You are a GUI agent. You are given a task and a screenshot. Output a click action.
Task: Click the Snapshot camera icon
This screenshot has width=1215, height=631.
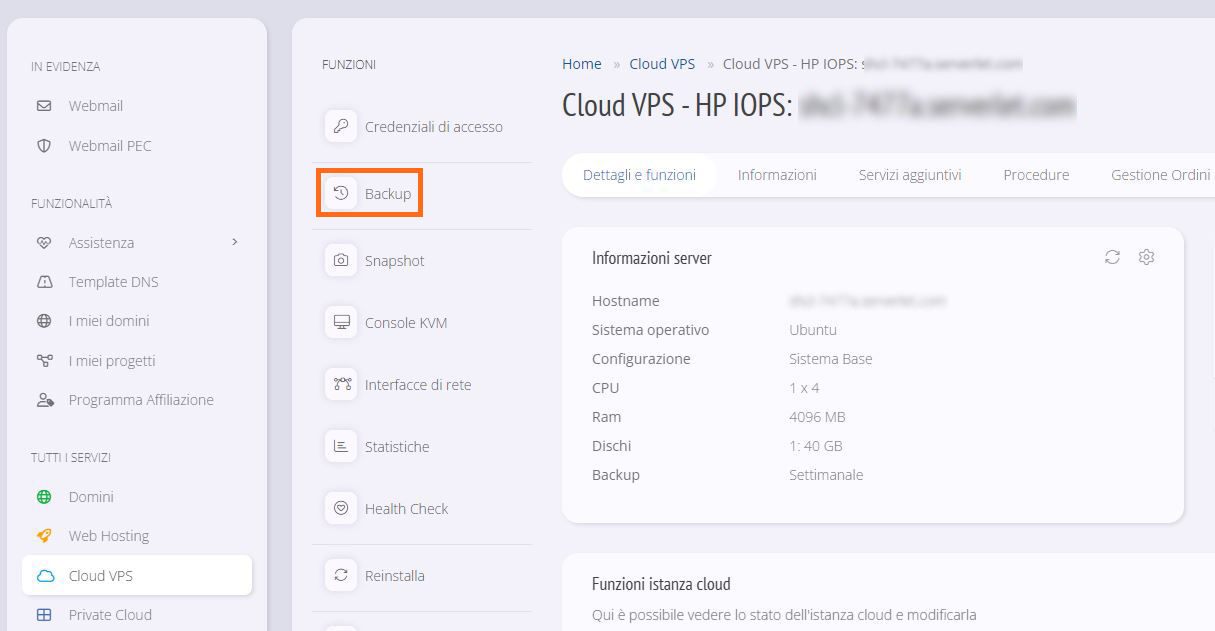pyautogui.click(x=341, y=261)
